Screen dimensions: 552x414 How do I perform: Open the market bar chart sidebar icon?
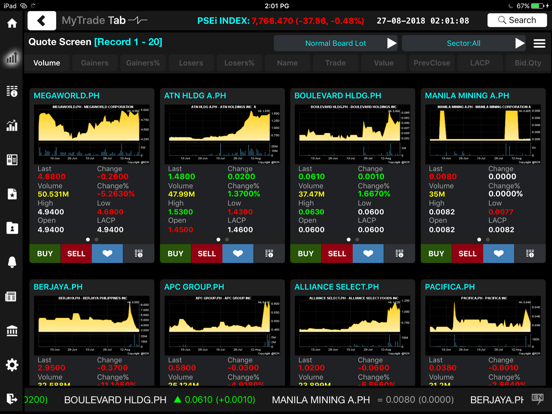(x=12, y=57)
